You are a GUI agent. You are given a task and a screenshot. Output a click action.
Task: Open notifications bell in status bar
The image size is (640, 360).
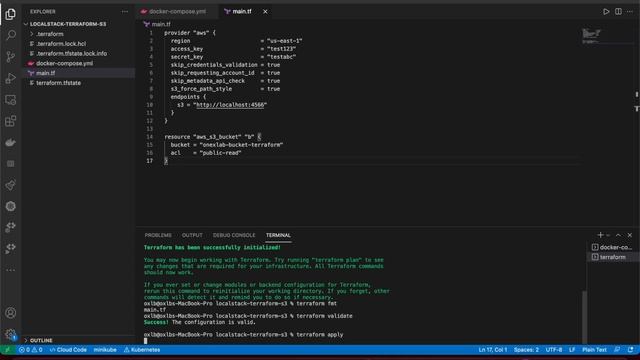point(631,350)
